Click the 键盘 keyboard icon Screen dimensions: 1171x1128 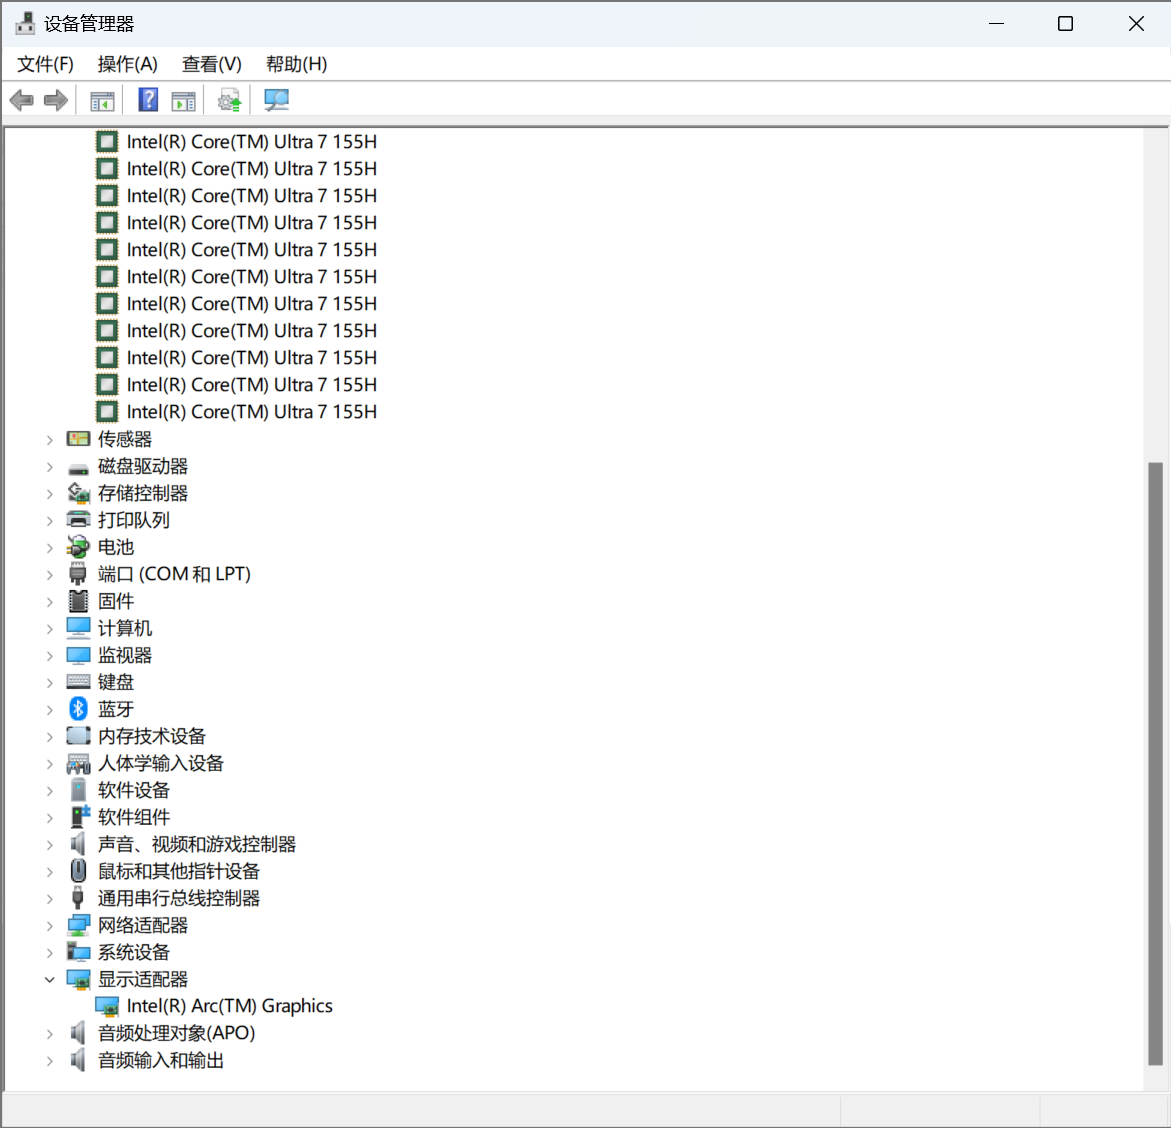[x=78, y=682]
